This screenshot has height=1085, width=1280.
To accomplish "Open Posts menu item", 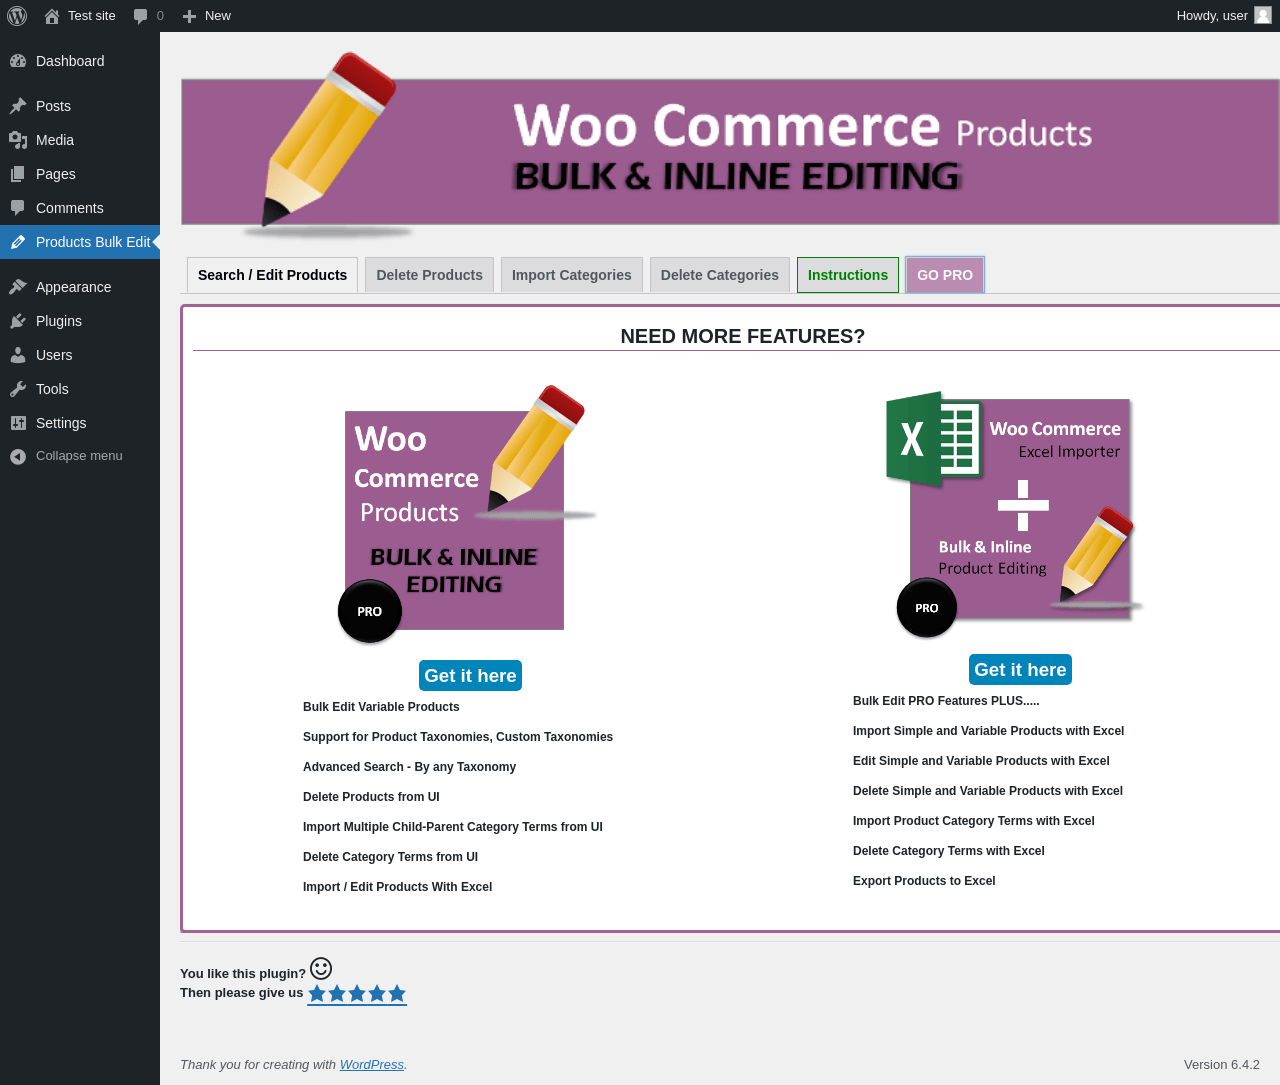I will click(x=80, y=106).
